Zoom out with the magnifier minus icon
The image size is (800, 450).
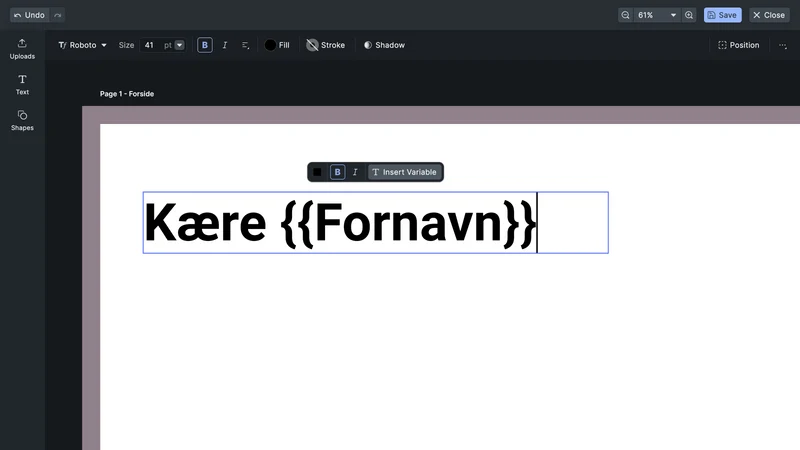[626, 15]
